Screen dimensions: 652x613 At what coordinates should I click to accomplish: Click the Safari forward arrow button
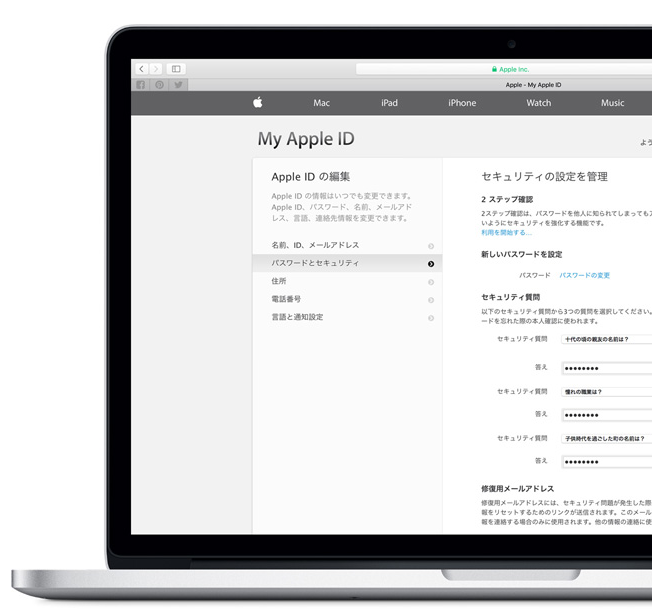(x=156, y=69)
